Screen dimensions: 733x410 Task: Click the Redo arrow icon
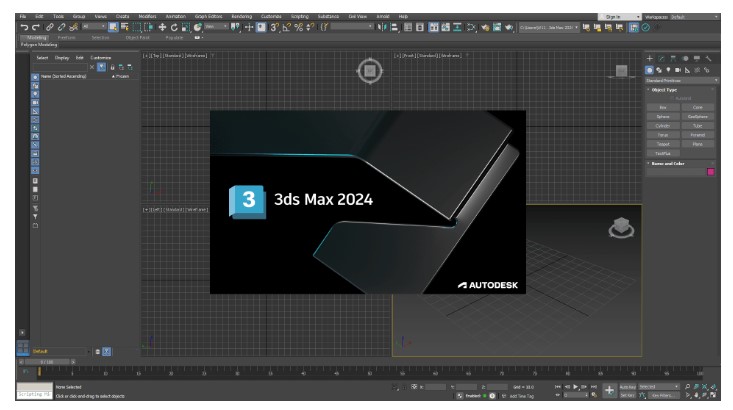coord(36,28)
